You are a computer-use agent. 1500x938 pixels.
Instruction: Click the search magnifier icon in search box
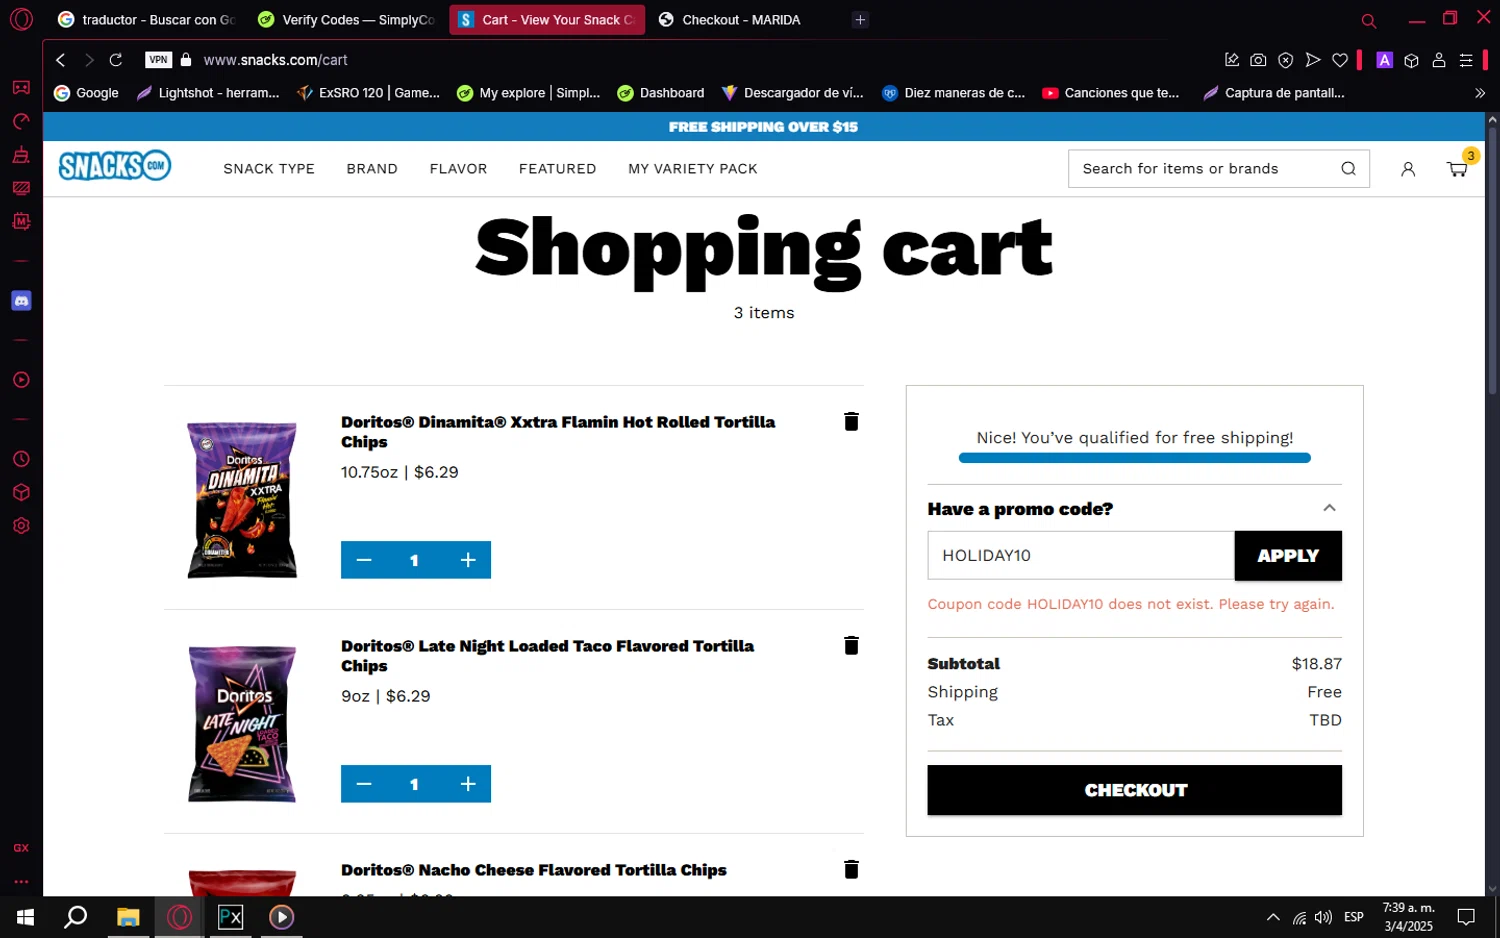click(1348, 168)
